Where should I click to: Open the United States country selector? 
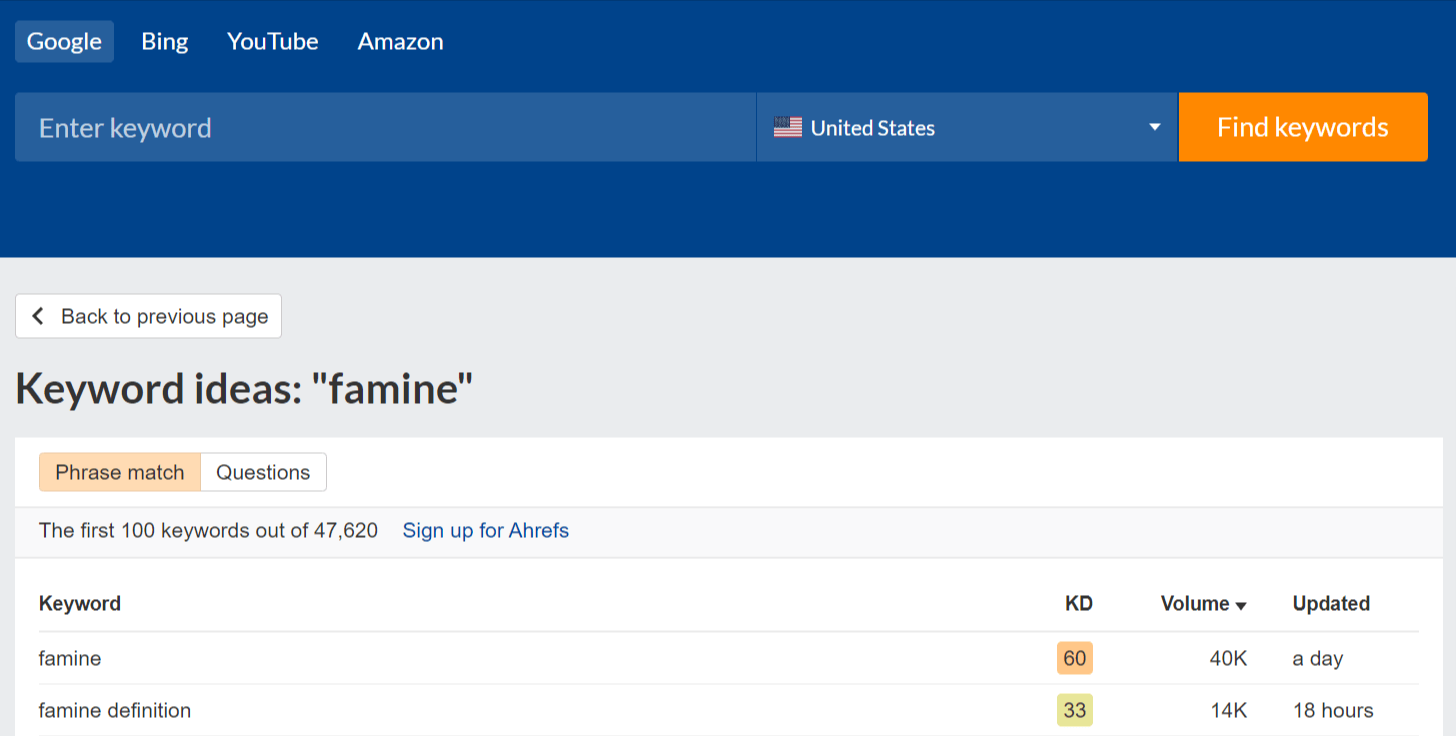point(966,127)
